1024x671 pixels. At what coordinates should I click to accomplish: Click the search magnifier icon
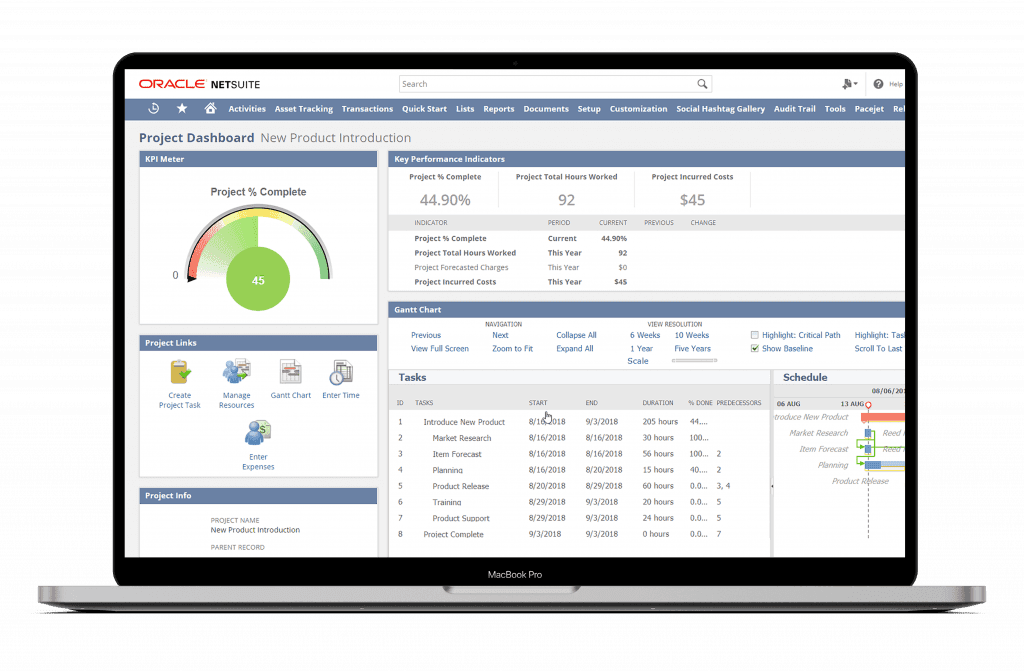(x=702, y=84)
